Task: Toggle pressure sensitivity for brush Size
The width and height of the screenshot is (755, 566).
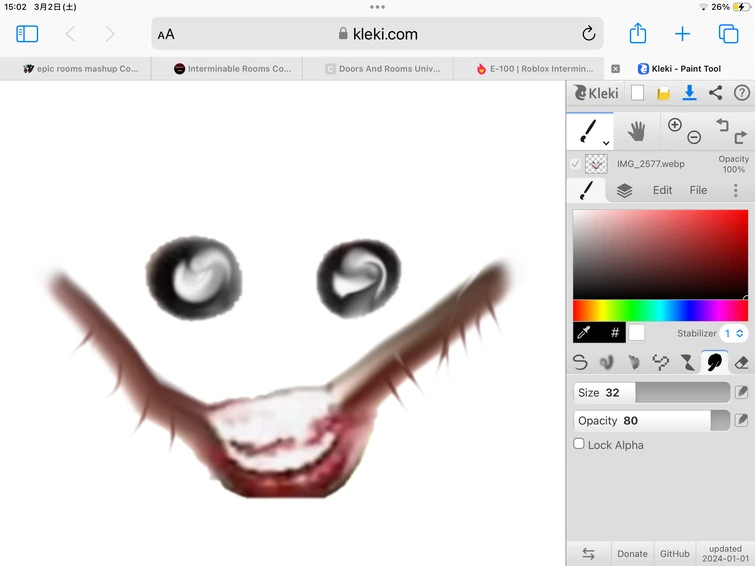Action: pyautogui.click(x=741, y=393)
